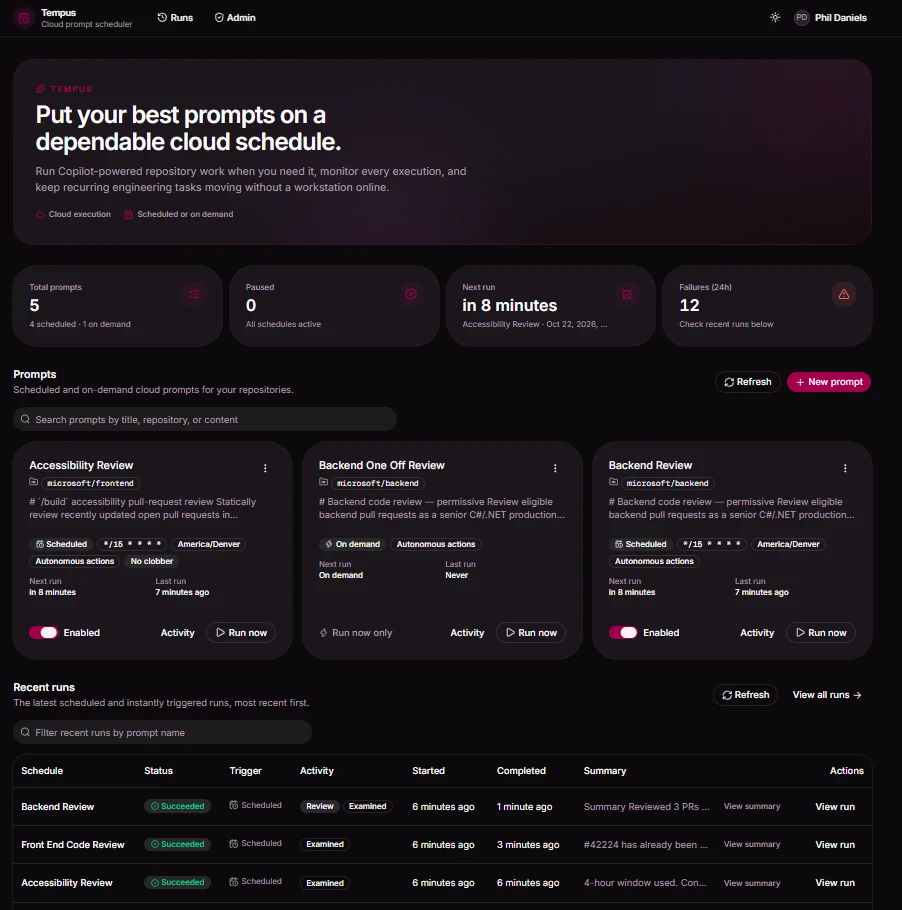
Task: Click the refresh arrows icon in Prompts Refresh
Action: 729,382
